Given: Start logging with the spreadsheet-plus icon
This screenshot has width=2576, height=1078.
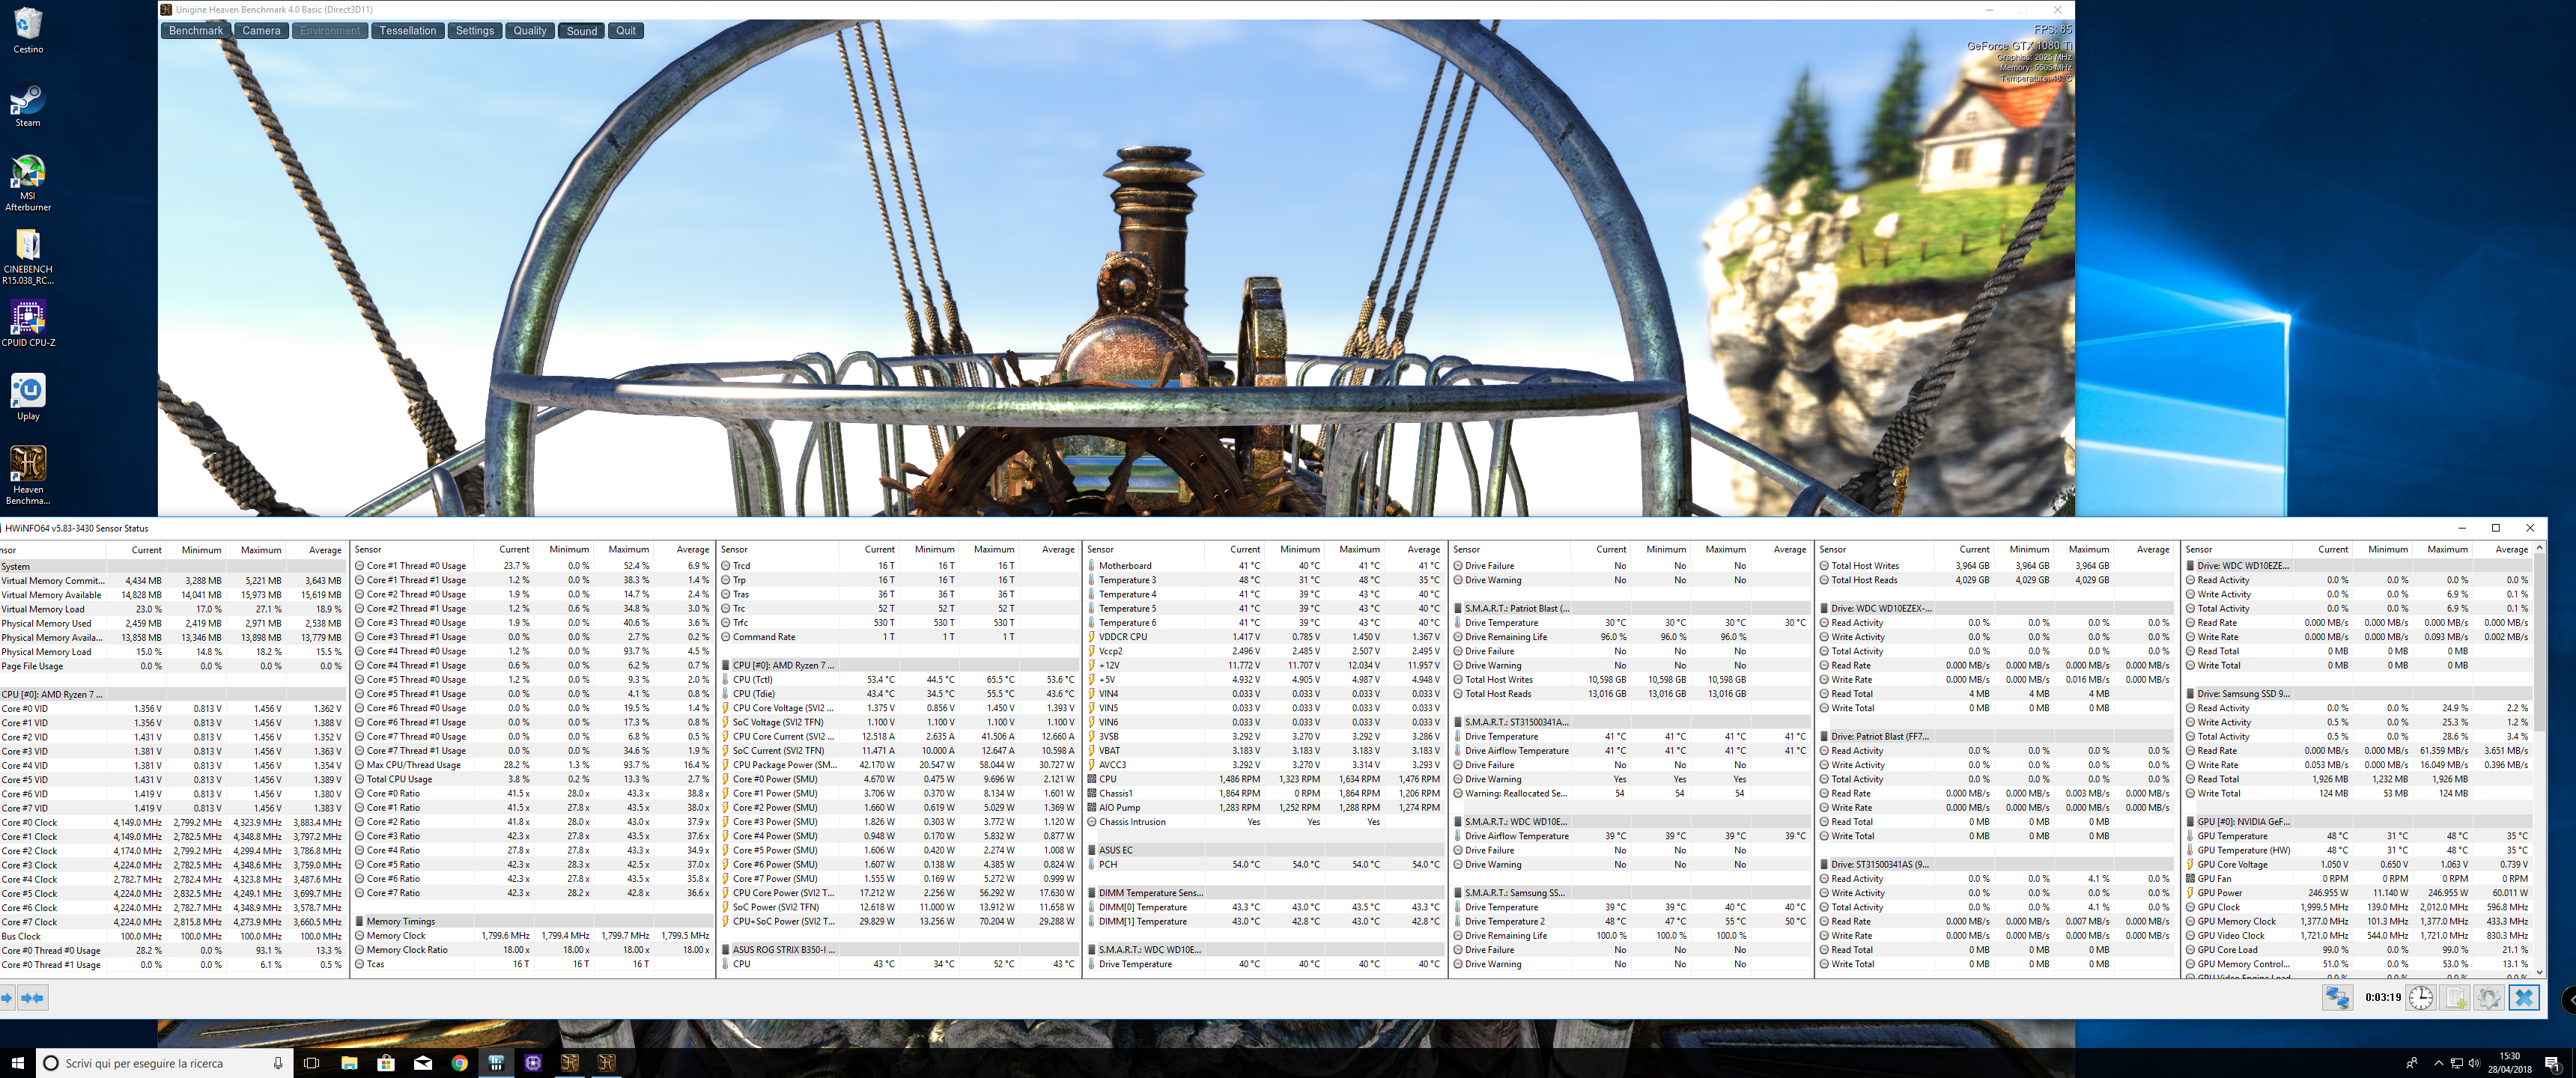Looking at the screenshot, I should click(2455, 997).
